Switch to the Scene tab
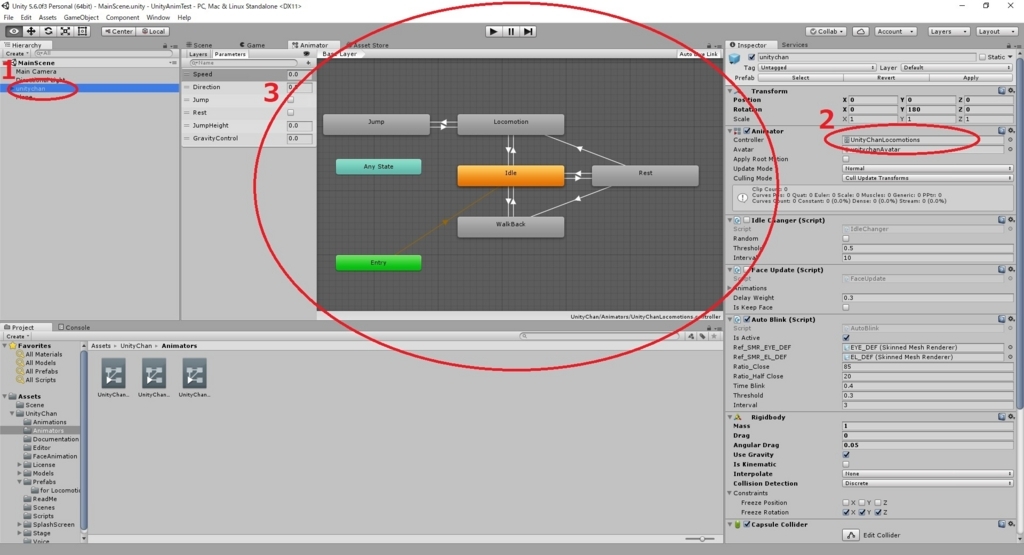Screen dimensions: 1024x555 coord(200,45)
